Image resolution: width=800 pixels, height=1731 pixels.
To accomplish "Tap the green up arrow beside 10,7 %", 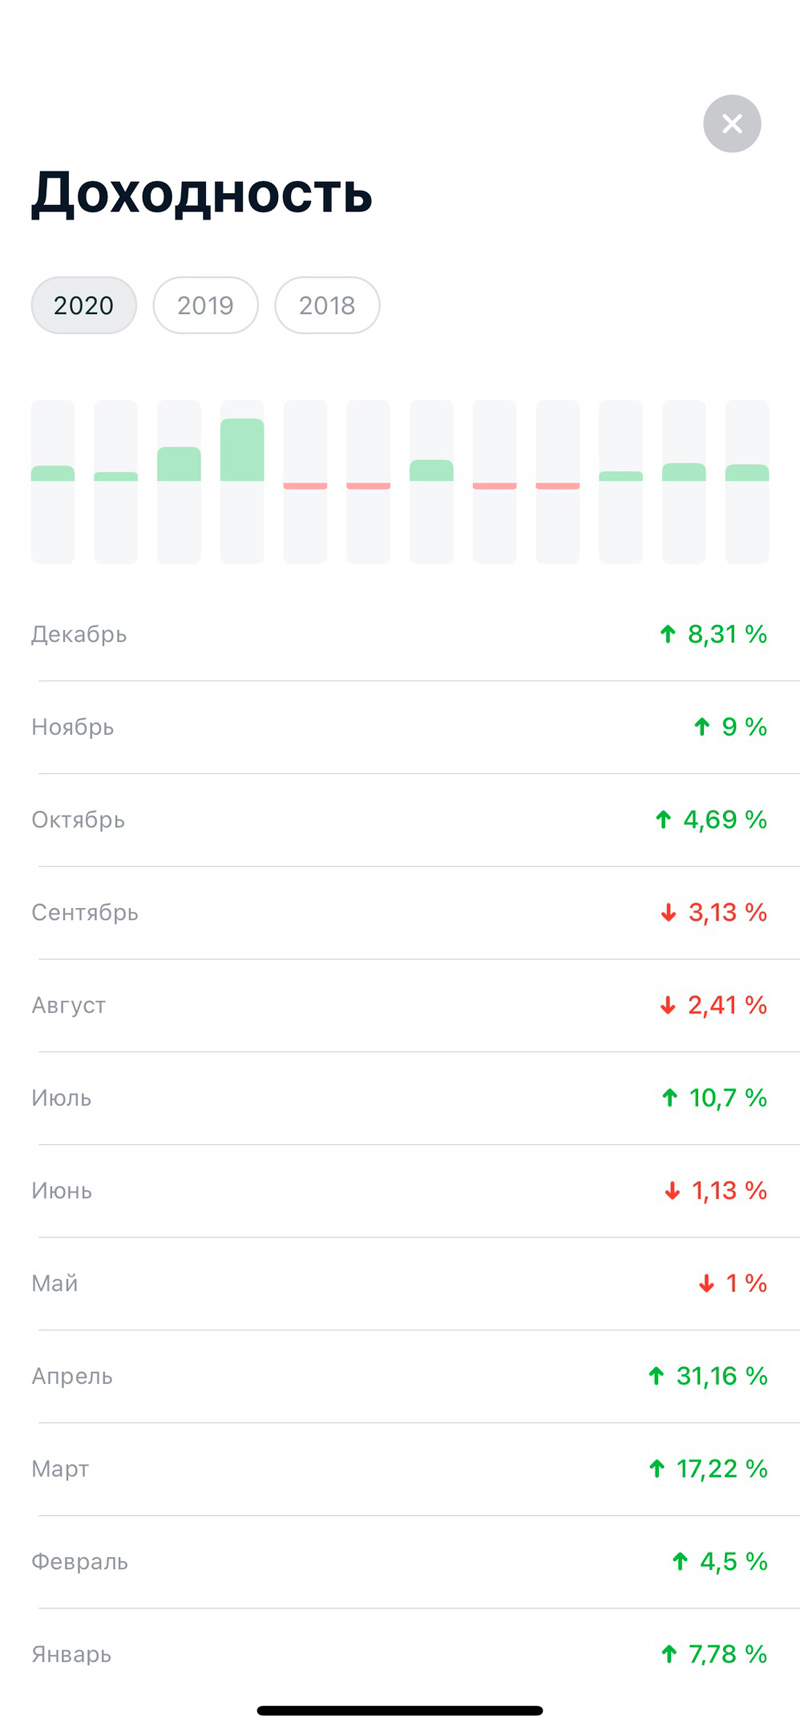I will click(x=670, y=1098).
